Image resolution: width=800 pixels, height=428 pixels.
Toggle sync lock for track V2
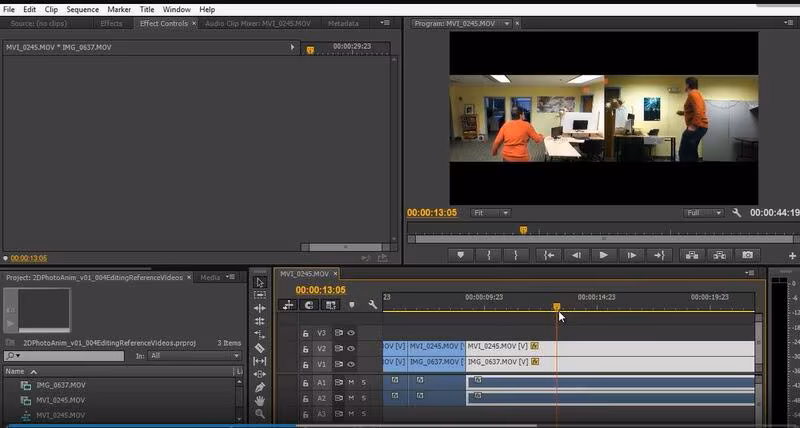click(338, 348)
